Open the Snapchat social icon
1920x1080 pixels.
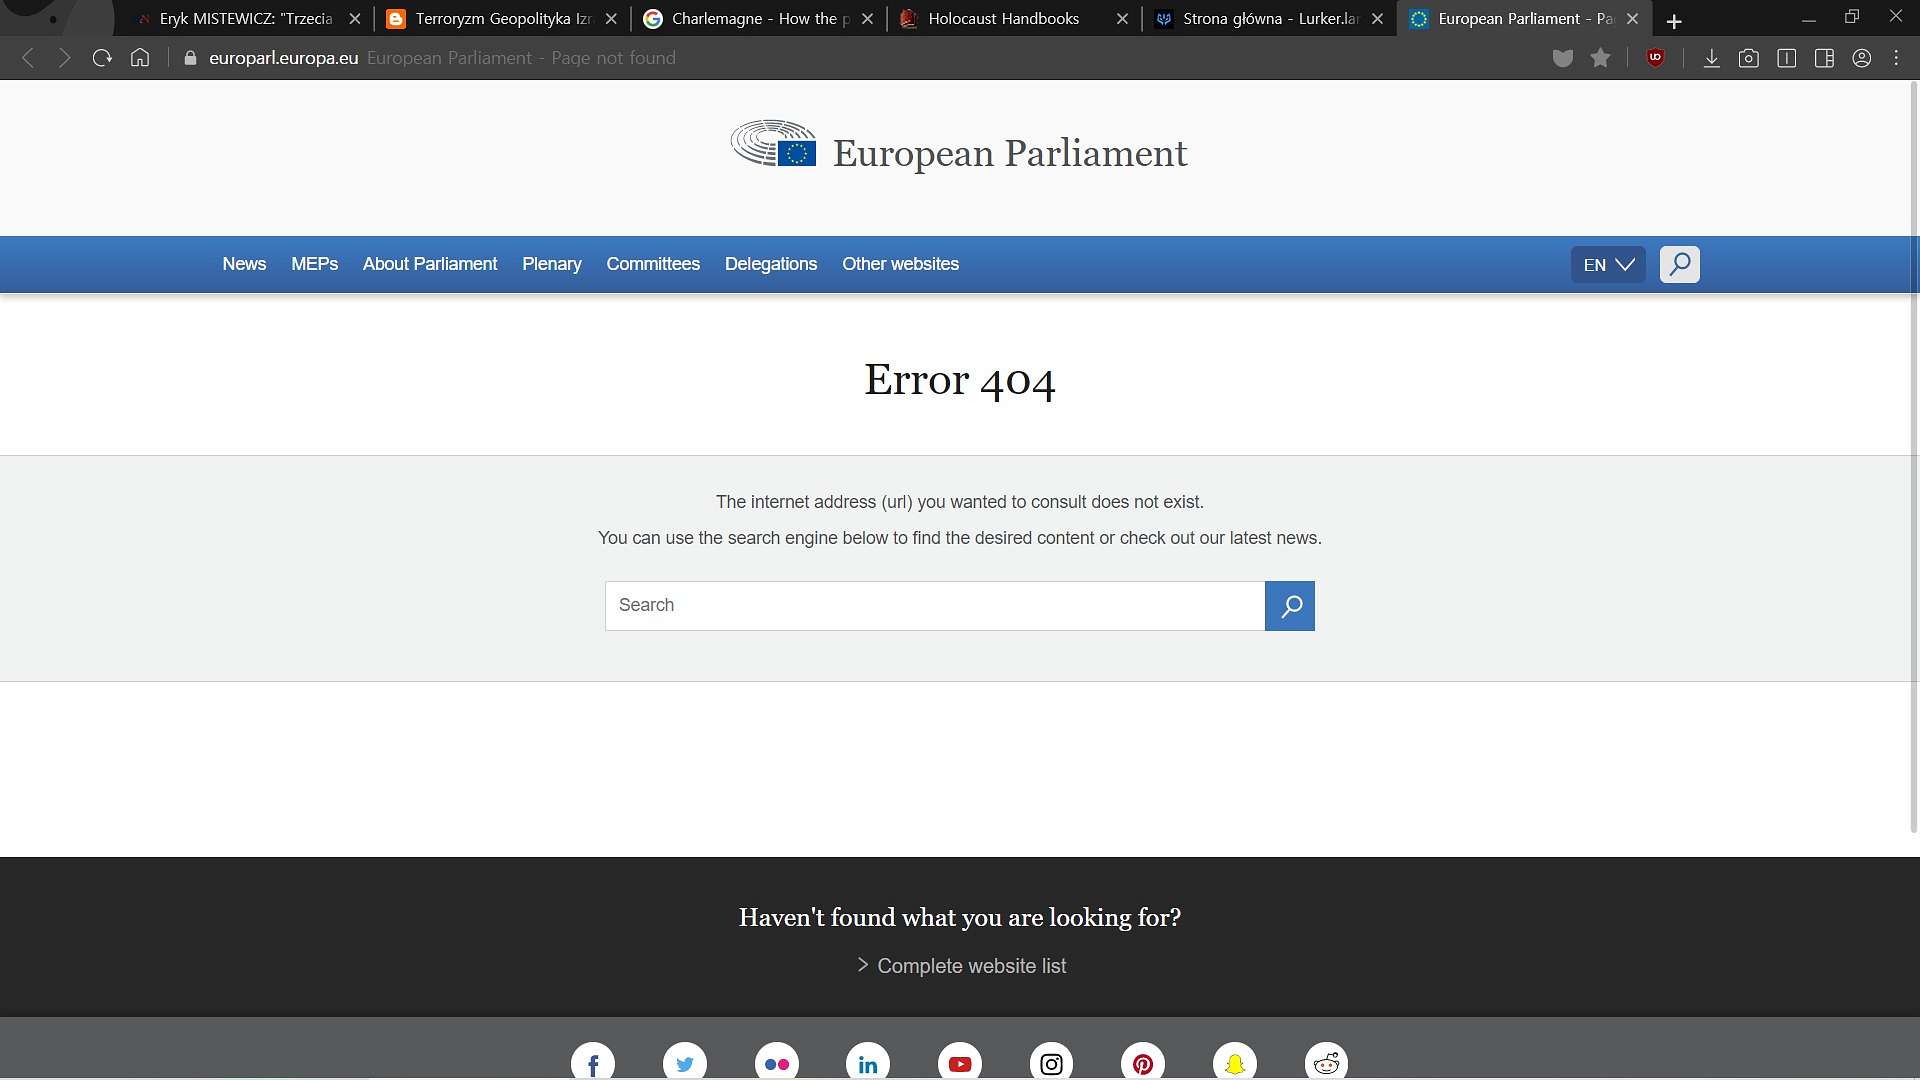(x=1235, y=1063)
